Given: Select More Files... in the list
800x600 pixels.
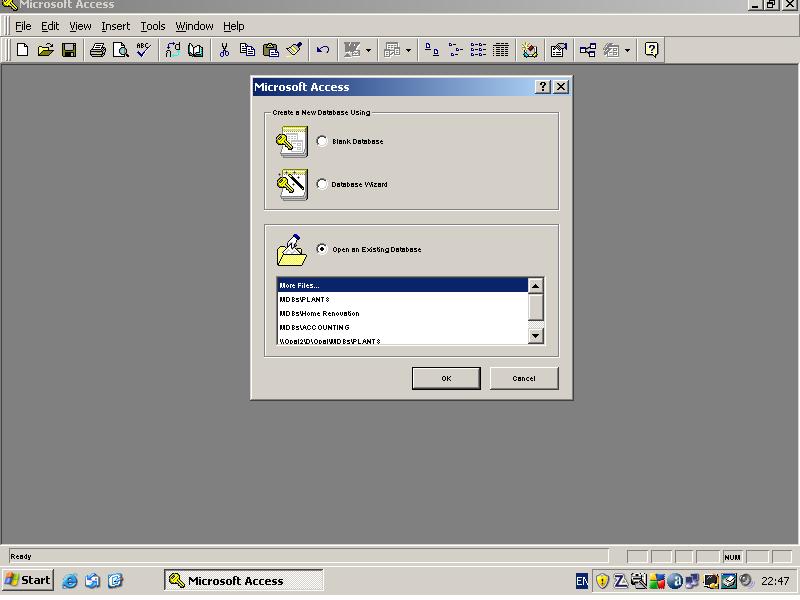Looking at the screenshot, I should [402, 285].
